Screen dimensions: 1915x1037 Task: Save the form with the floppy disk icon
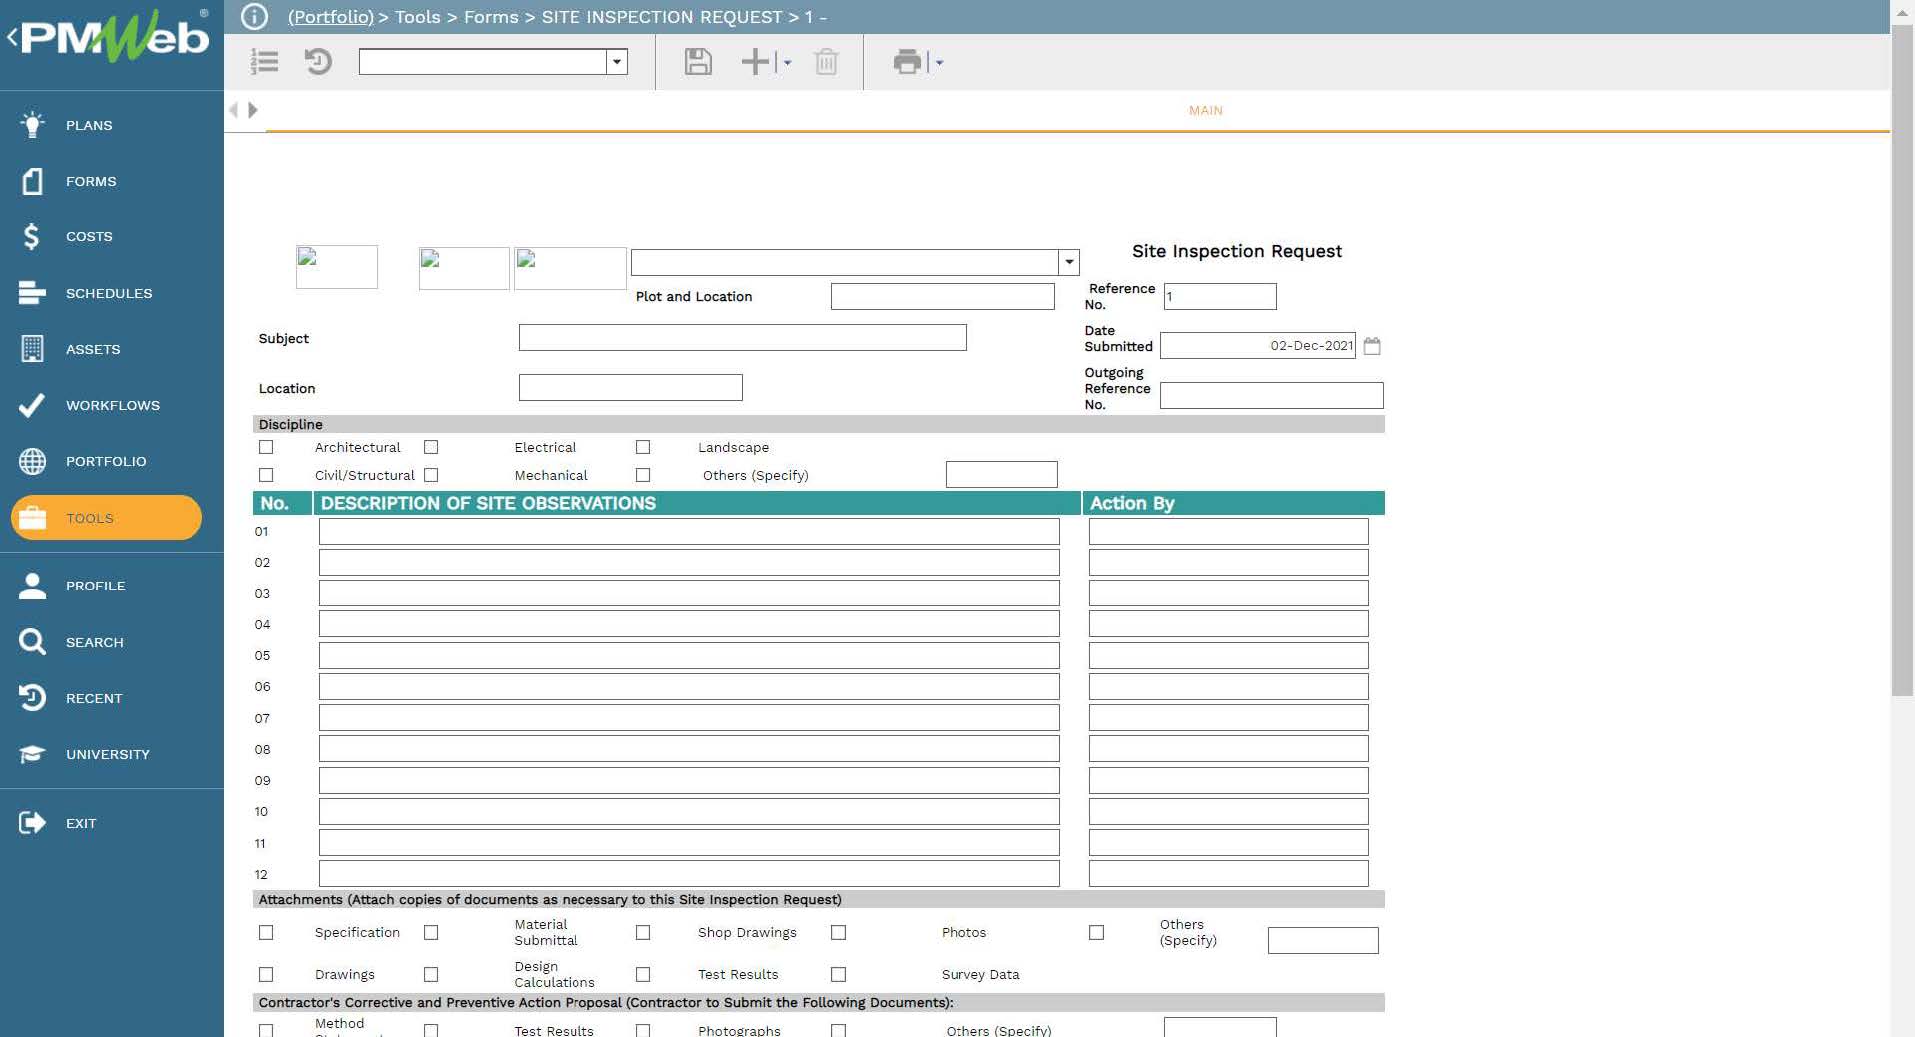pos(698,62)
